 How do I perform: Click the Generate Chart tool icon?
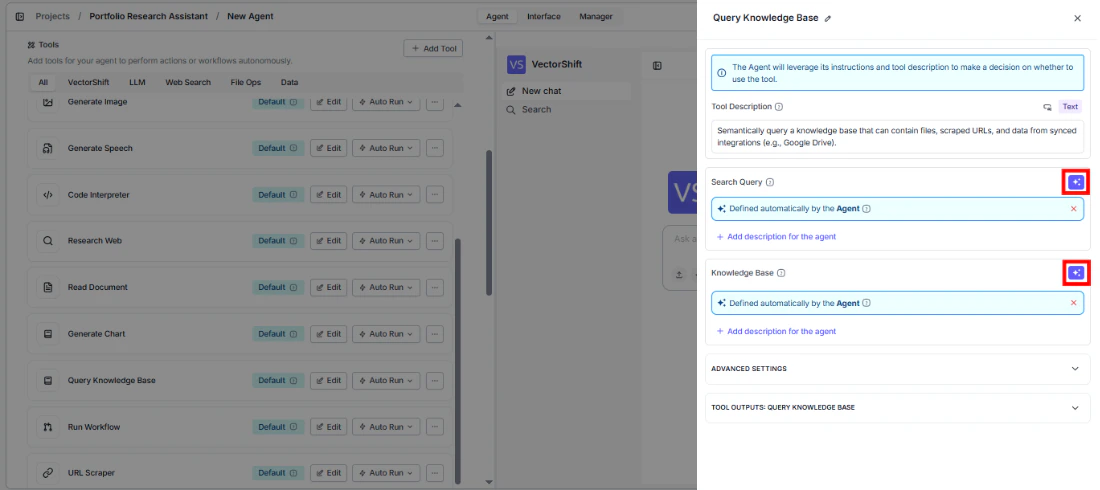click(x=48, y=334)
